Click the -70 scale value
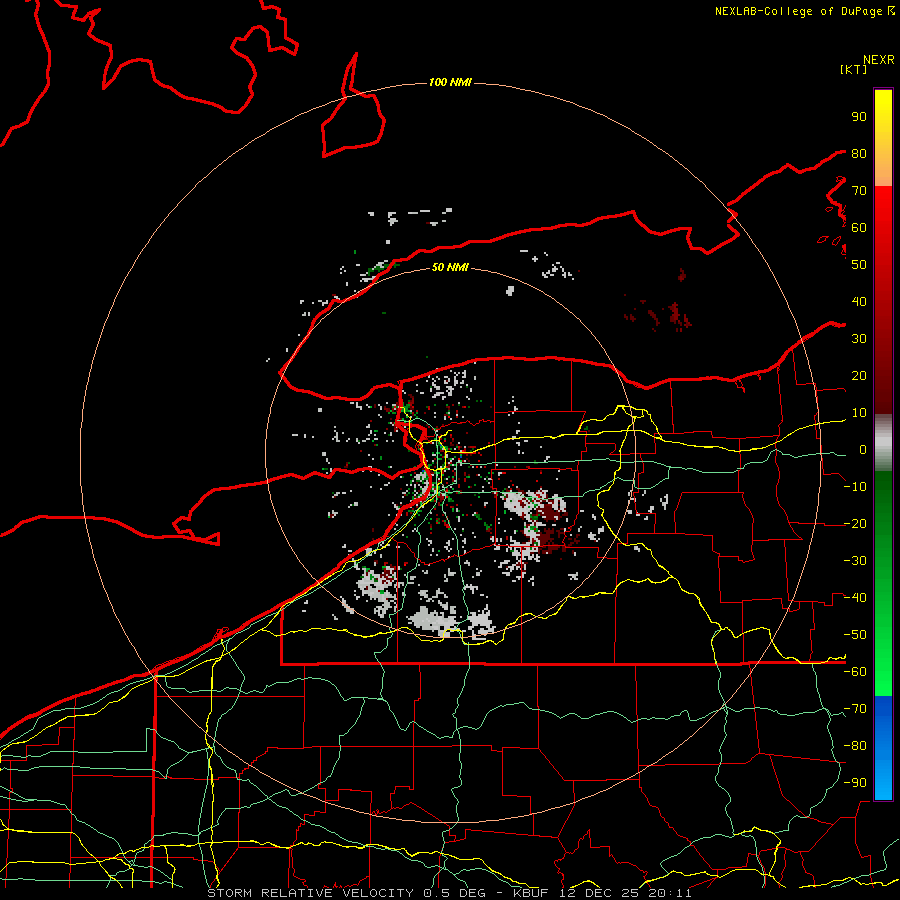Image resolution: width=900 pixels, height=900 pixels. 855,708
